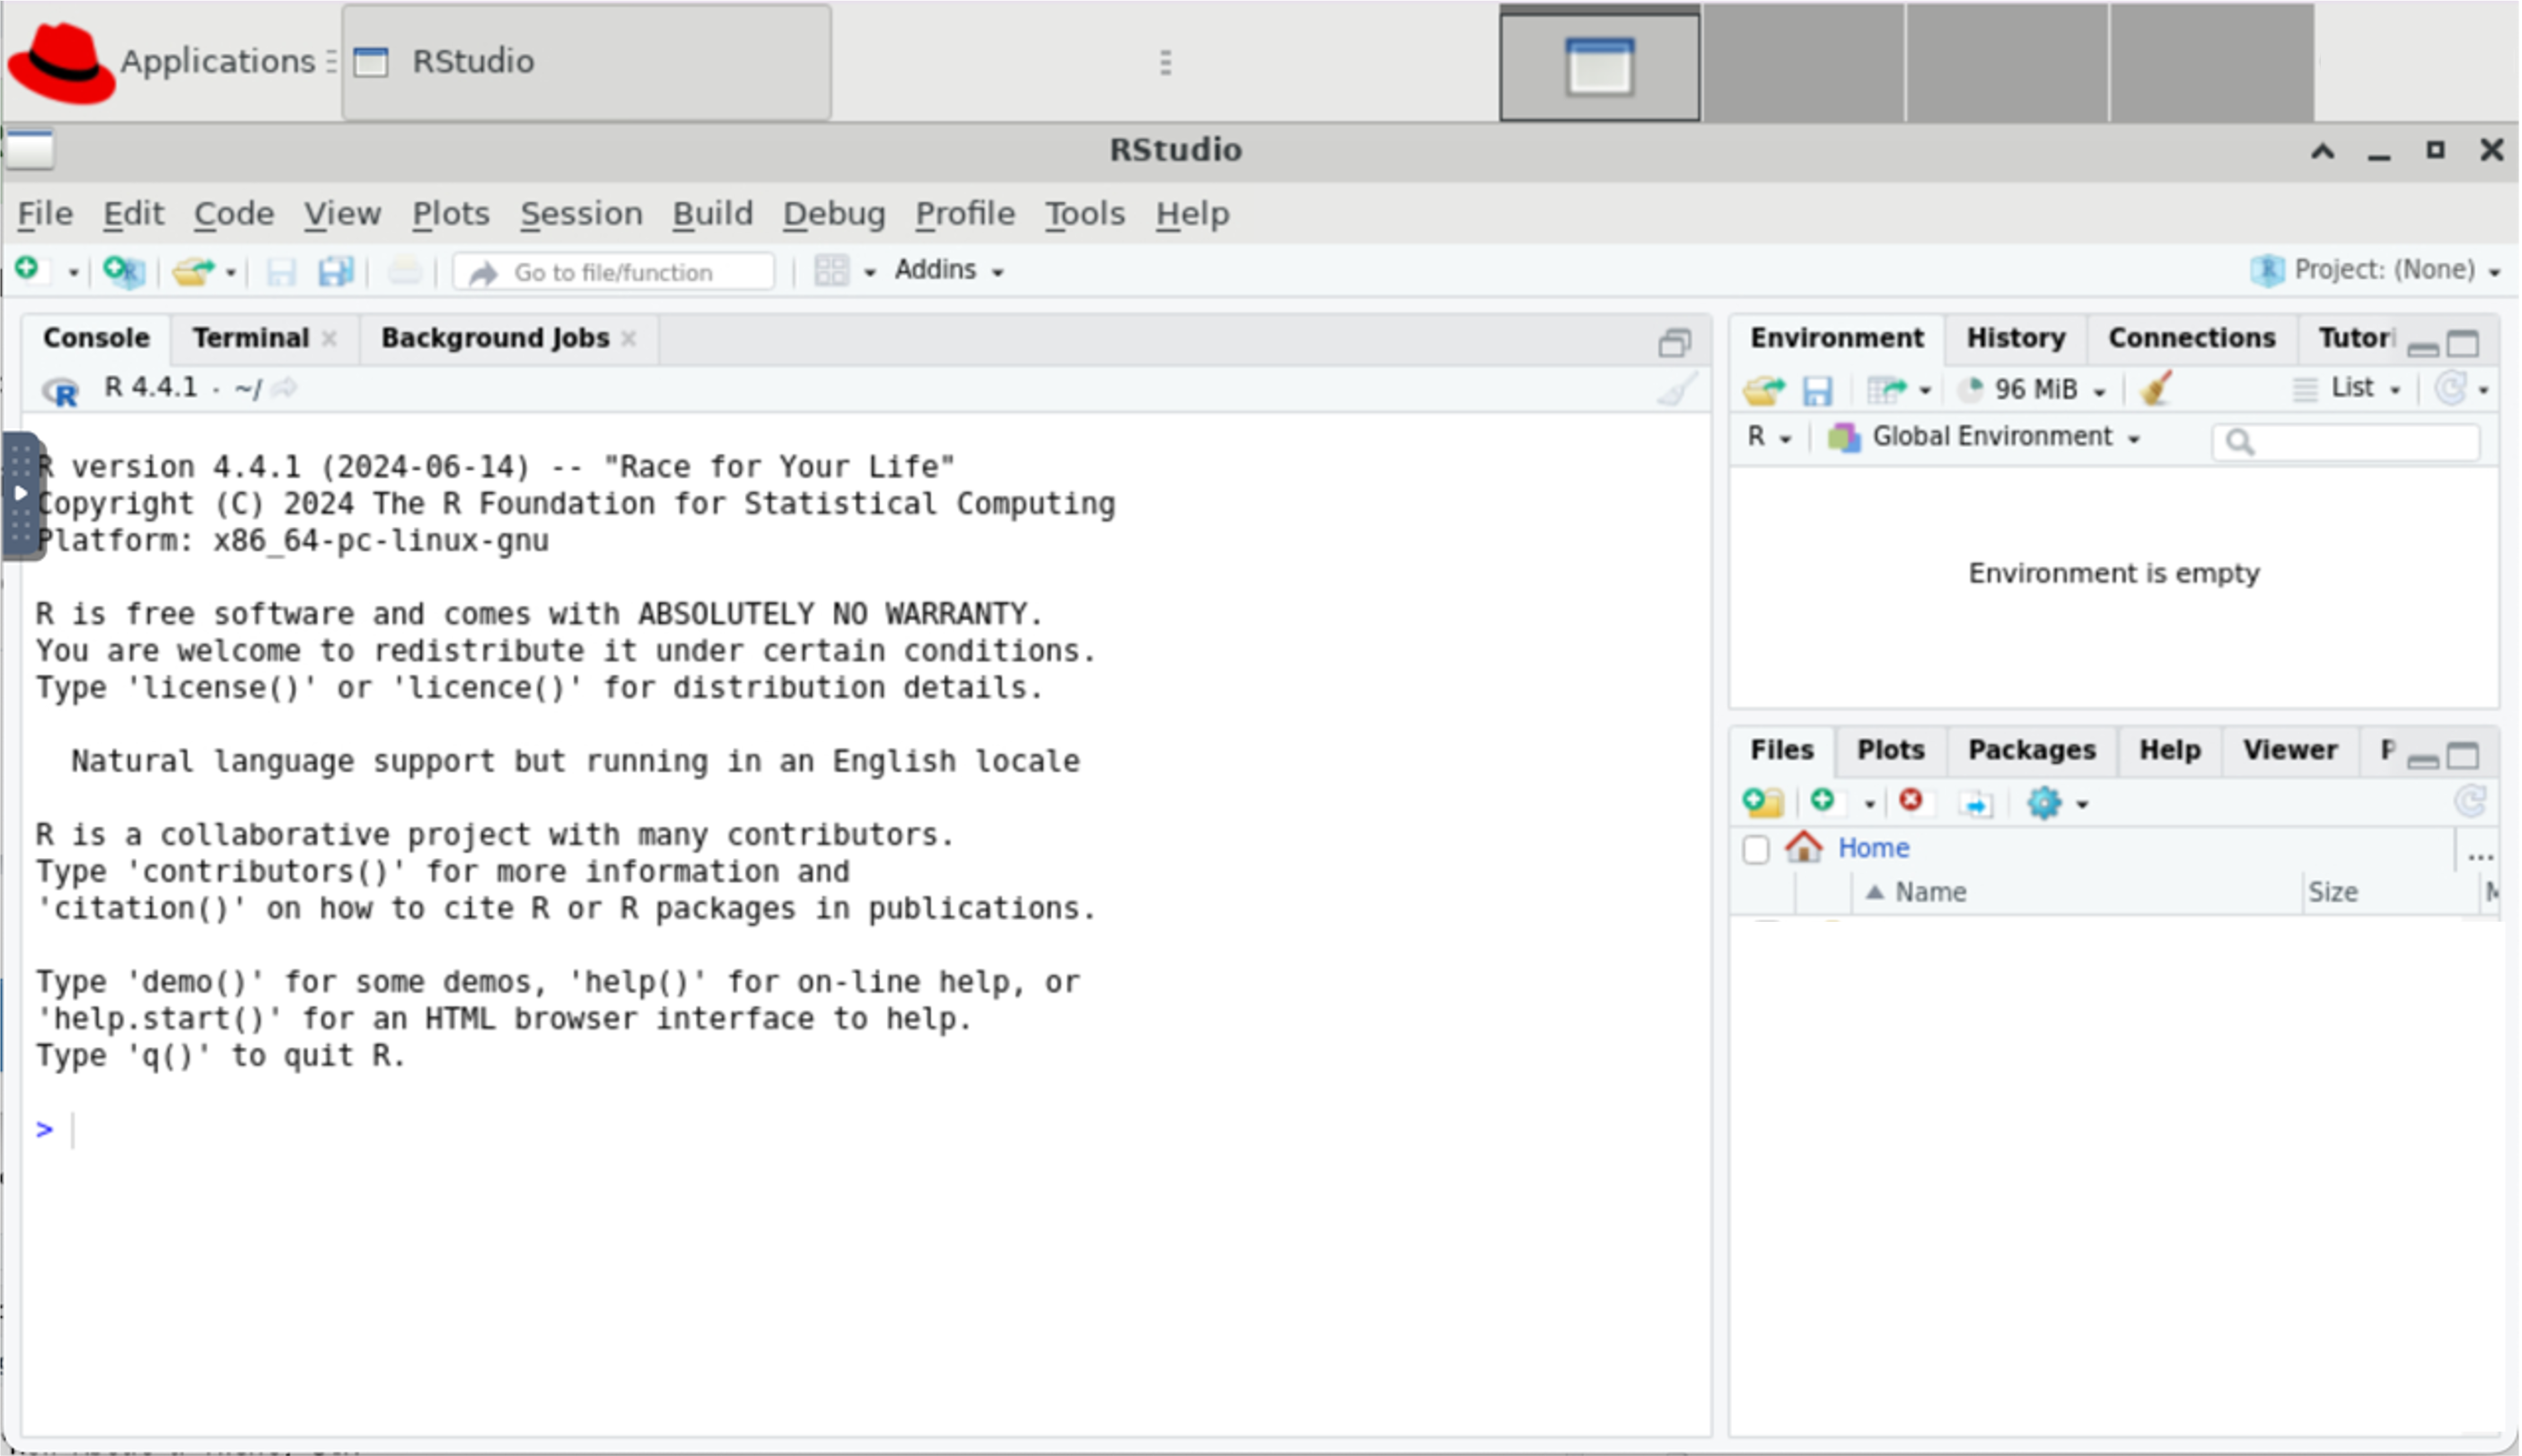Viewport: 2522px width, 1456px height.
Task: Click the broom icon to clear Environment objects
Action: [x=2155, y=388]
